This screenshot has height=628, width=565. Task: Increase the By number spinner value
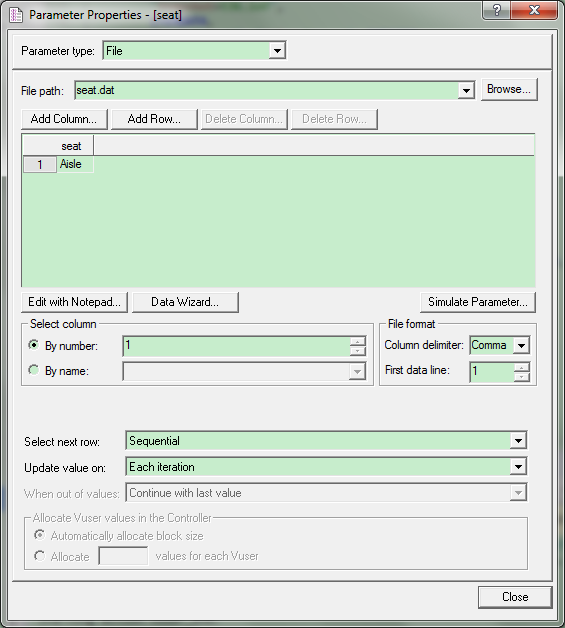pyautogui.click(x=358, y=342)
